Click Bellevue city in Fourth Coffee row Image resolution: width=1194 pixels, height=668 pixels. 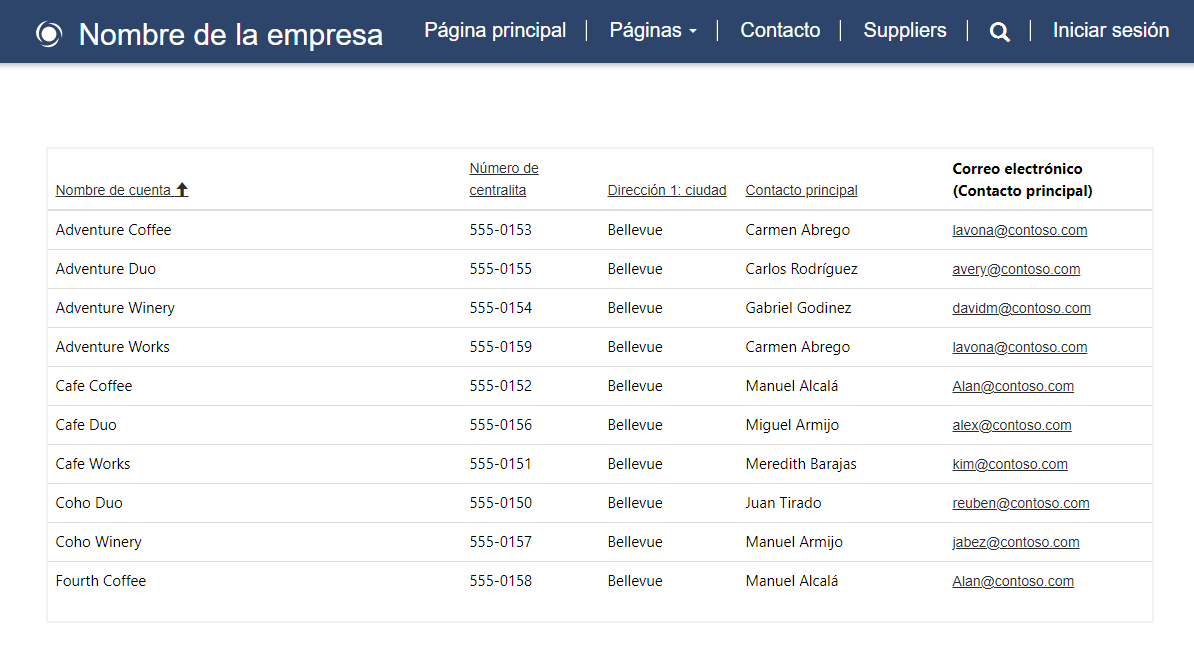(x=634, y=581)
